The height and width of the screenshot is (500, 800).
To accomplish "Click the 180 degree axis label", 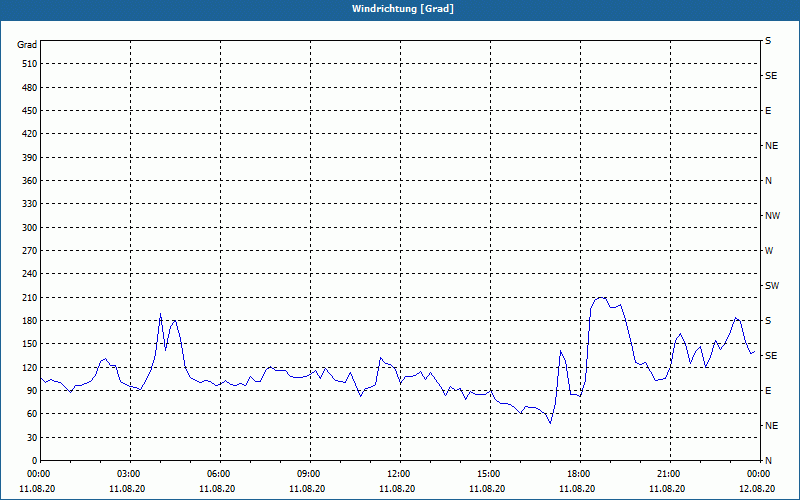I will 27,321.
